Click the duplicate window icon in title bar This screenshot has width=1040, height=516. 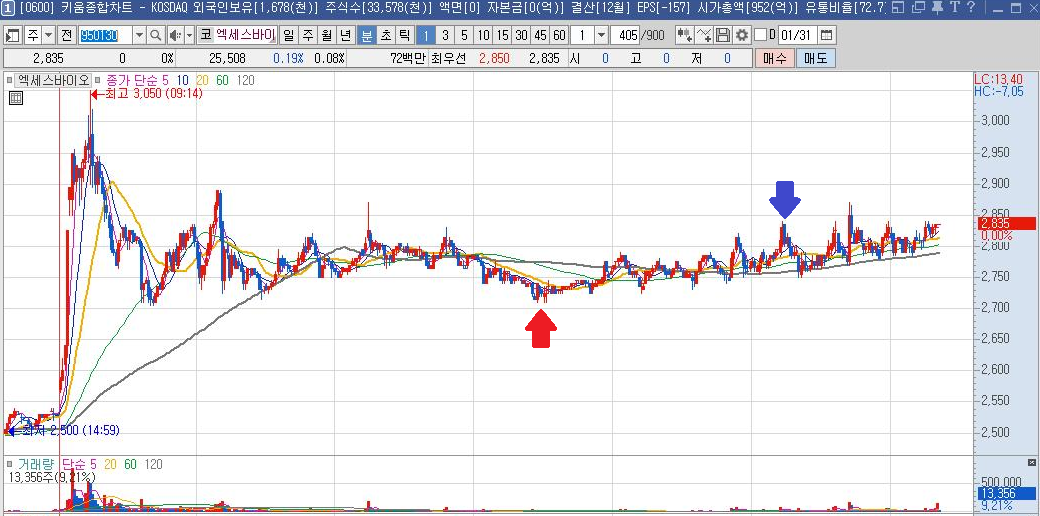tap(918, 8)
